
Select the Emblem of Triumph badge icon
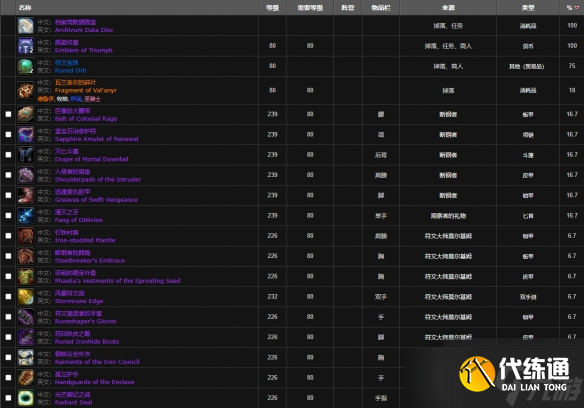coord(26,46)
